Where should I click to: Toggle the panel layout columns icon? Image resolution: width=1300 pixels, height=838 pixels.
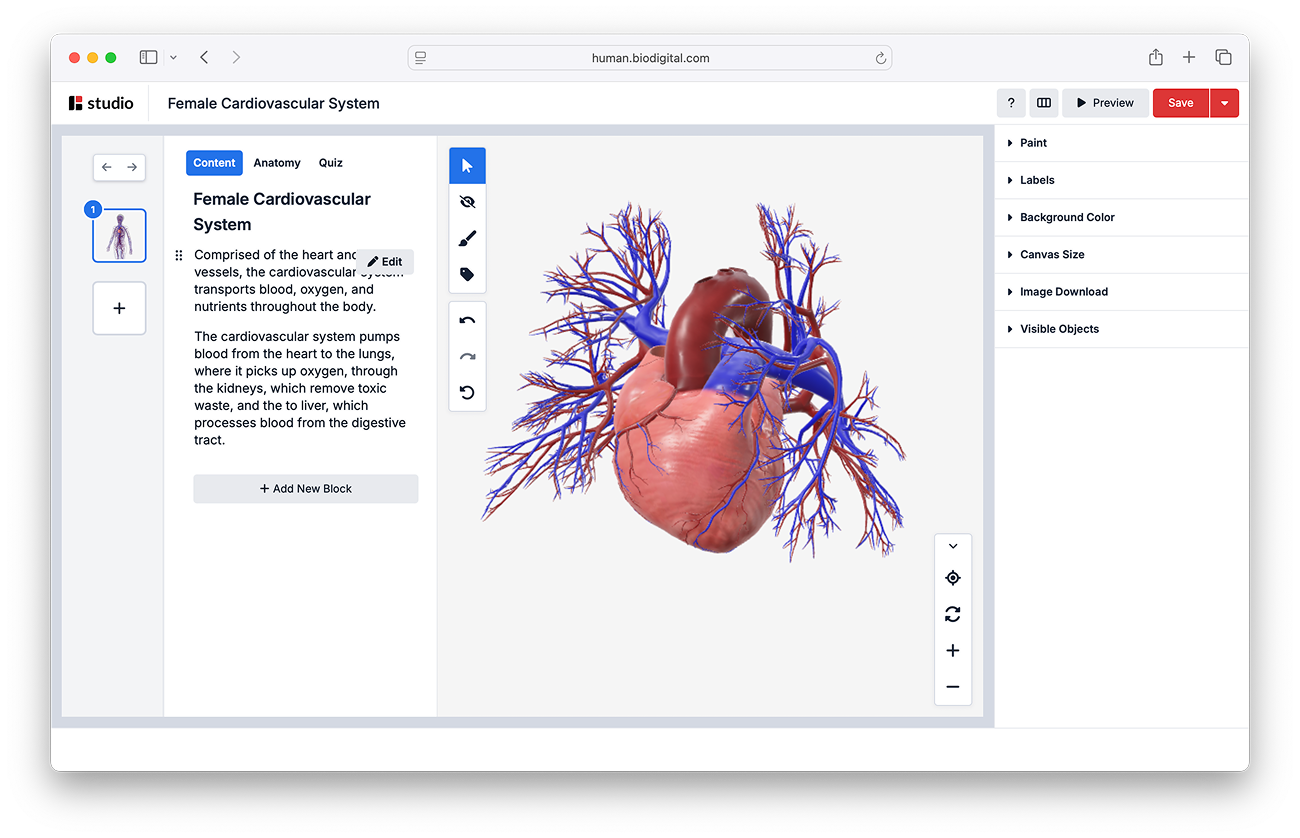[x=1044, y=103]
